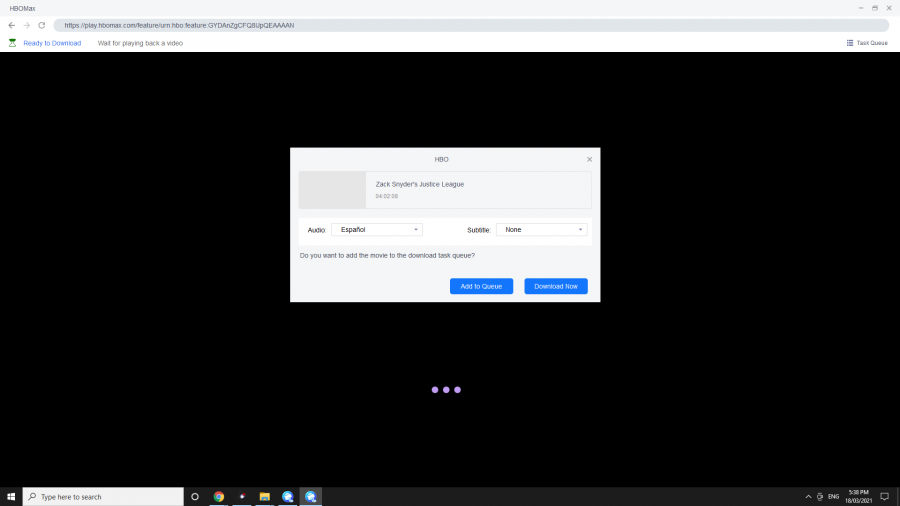The image size is (900, 506).
Task: Open the Windows Start menu
Action: click(11, 497)
